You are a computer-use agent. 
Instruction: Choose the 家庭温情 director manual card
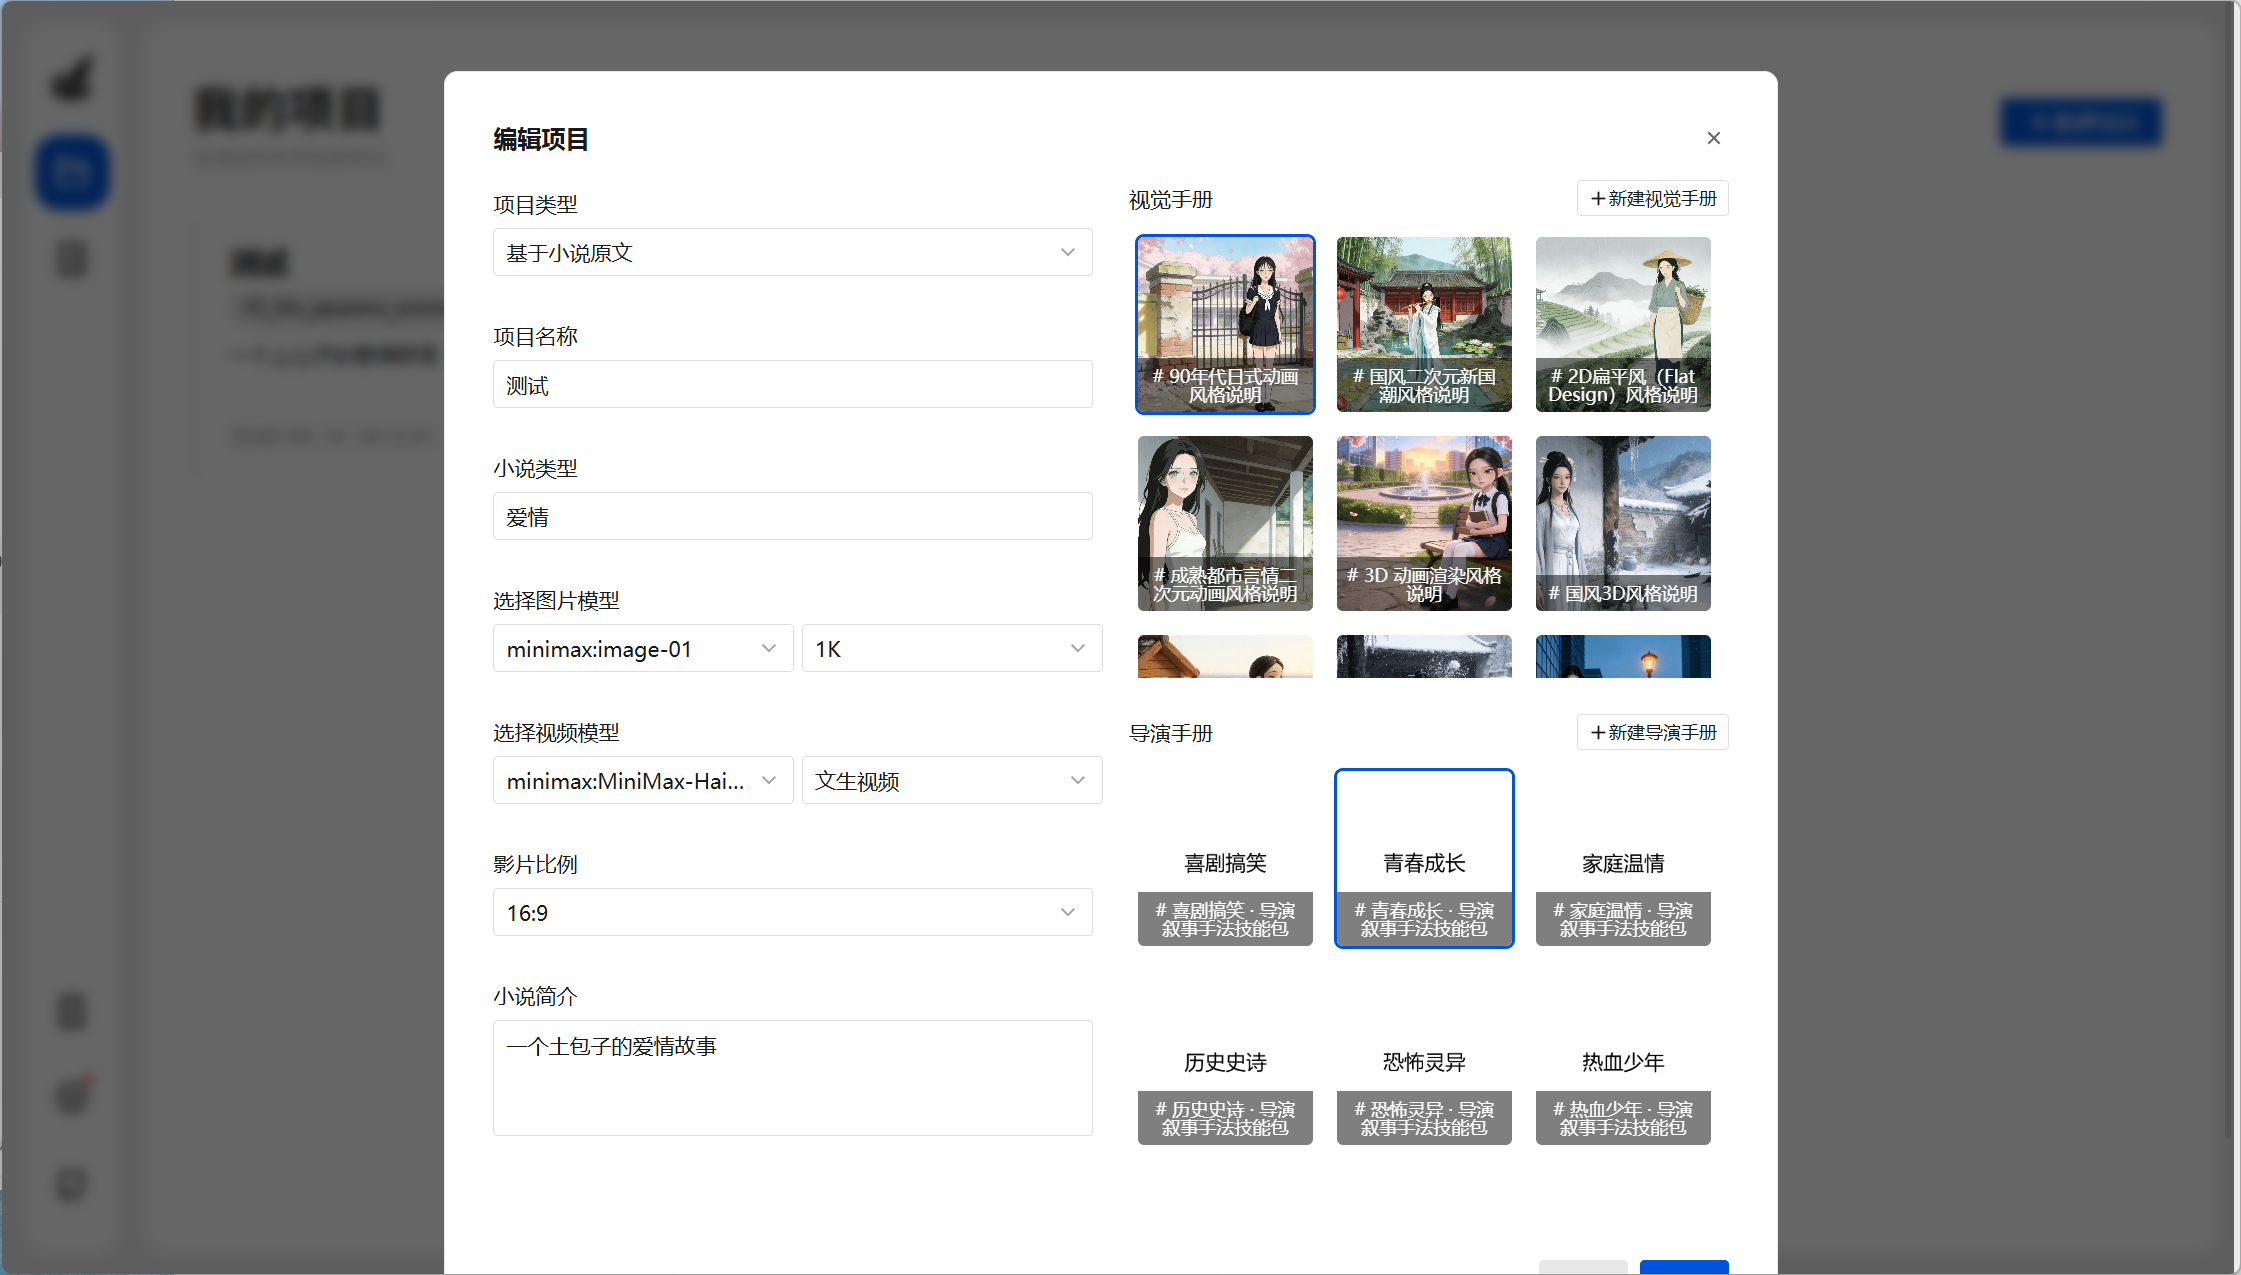(x=1623, y=858)
